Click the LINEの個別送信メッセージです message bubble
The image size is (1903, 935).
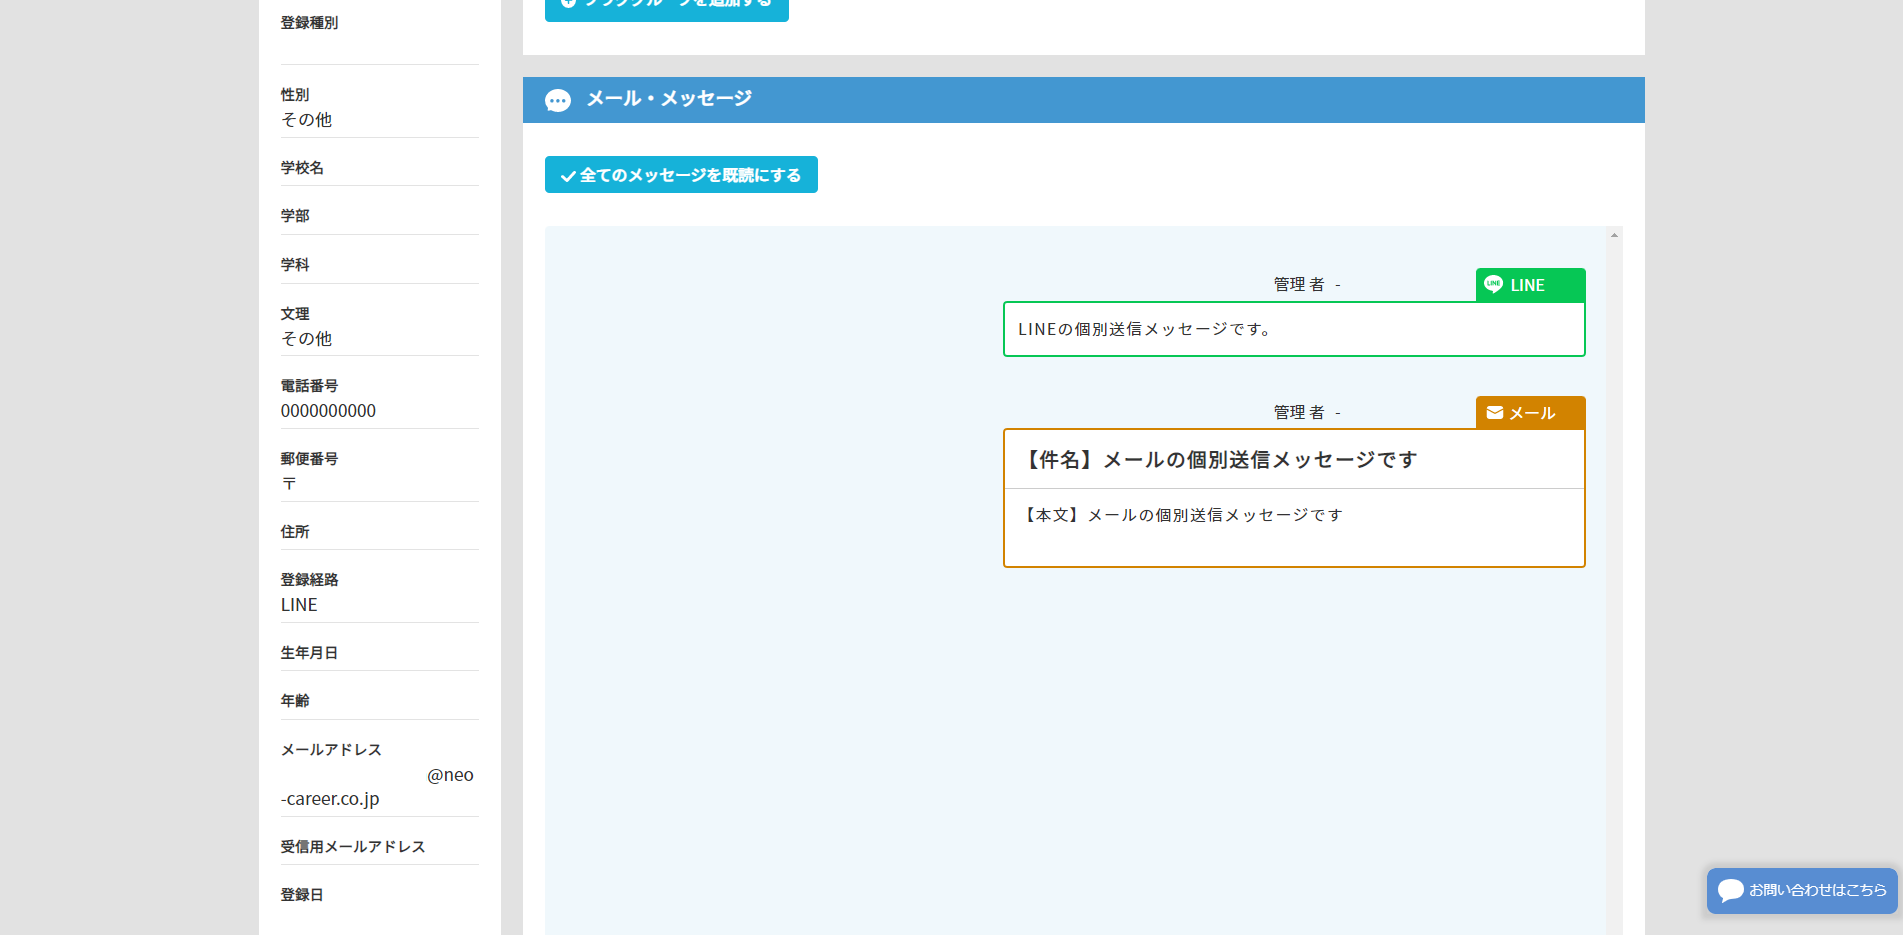coord(1293,329)
